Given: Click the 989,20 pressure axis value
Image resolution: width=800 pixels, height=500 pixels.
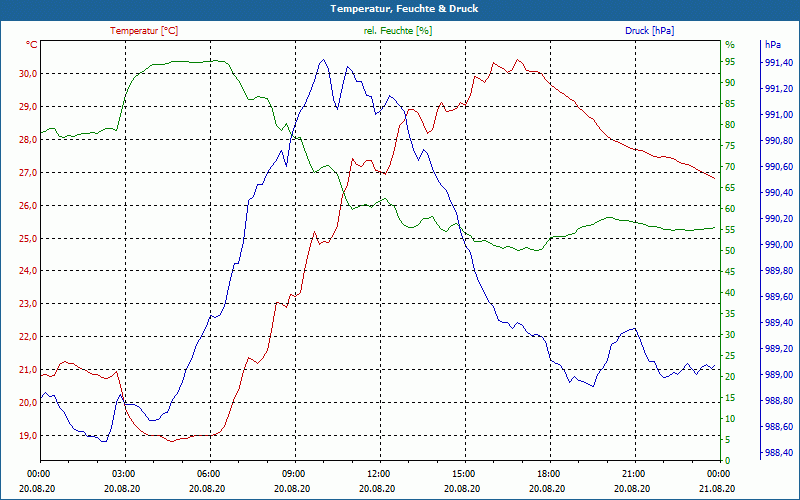Looking at the screenshot, I should 779,349.
